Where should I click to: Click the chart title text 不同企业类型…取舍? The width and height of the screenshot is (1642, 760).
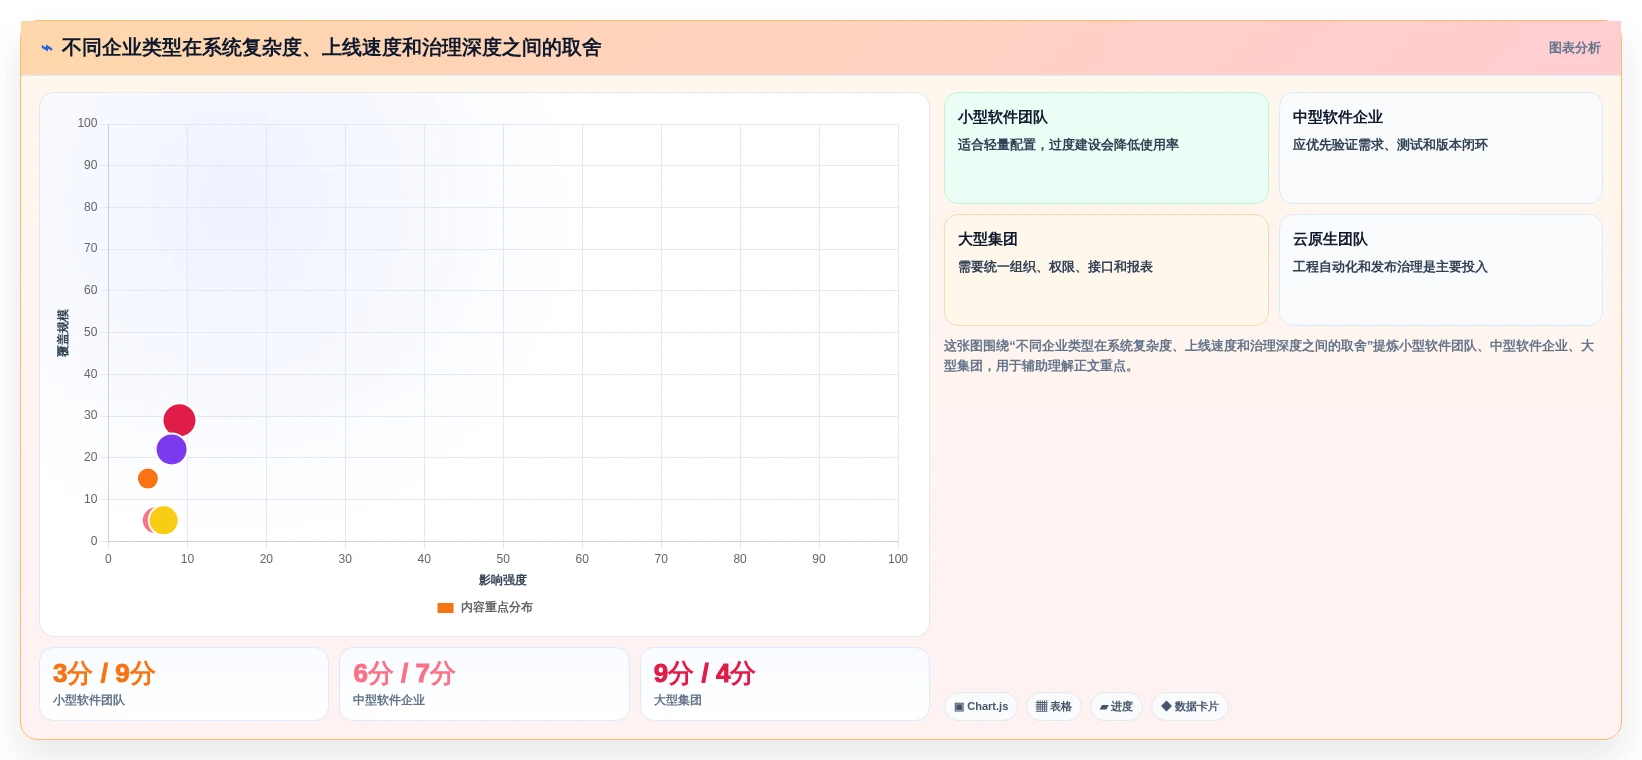pos(331,48)
